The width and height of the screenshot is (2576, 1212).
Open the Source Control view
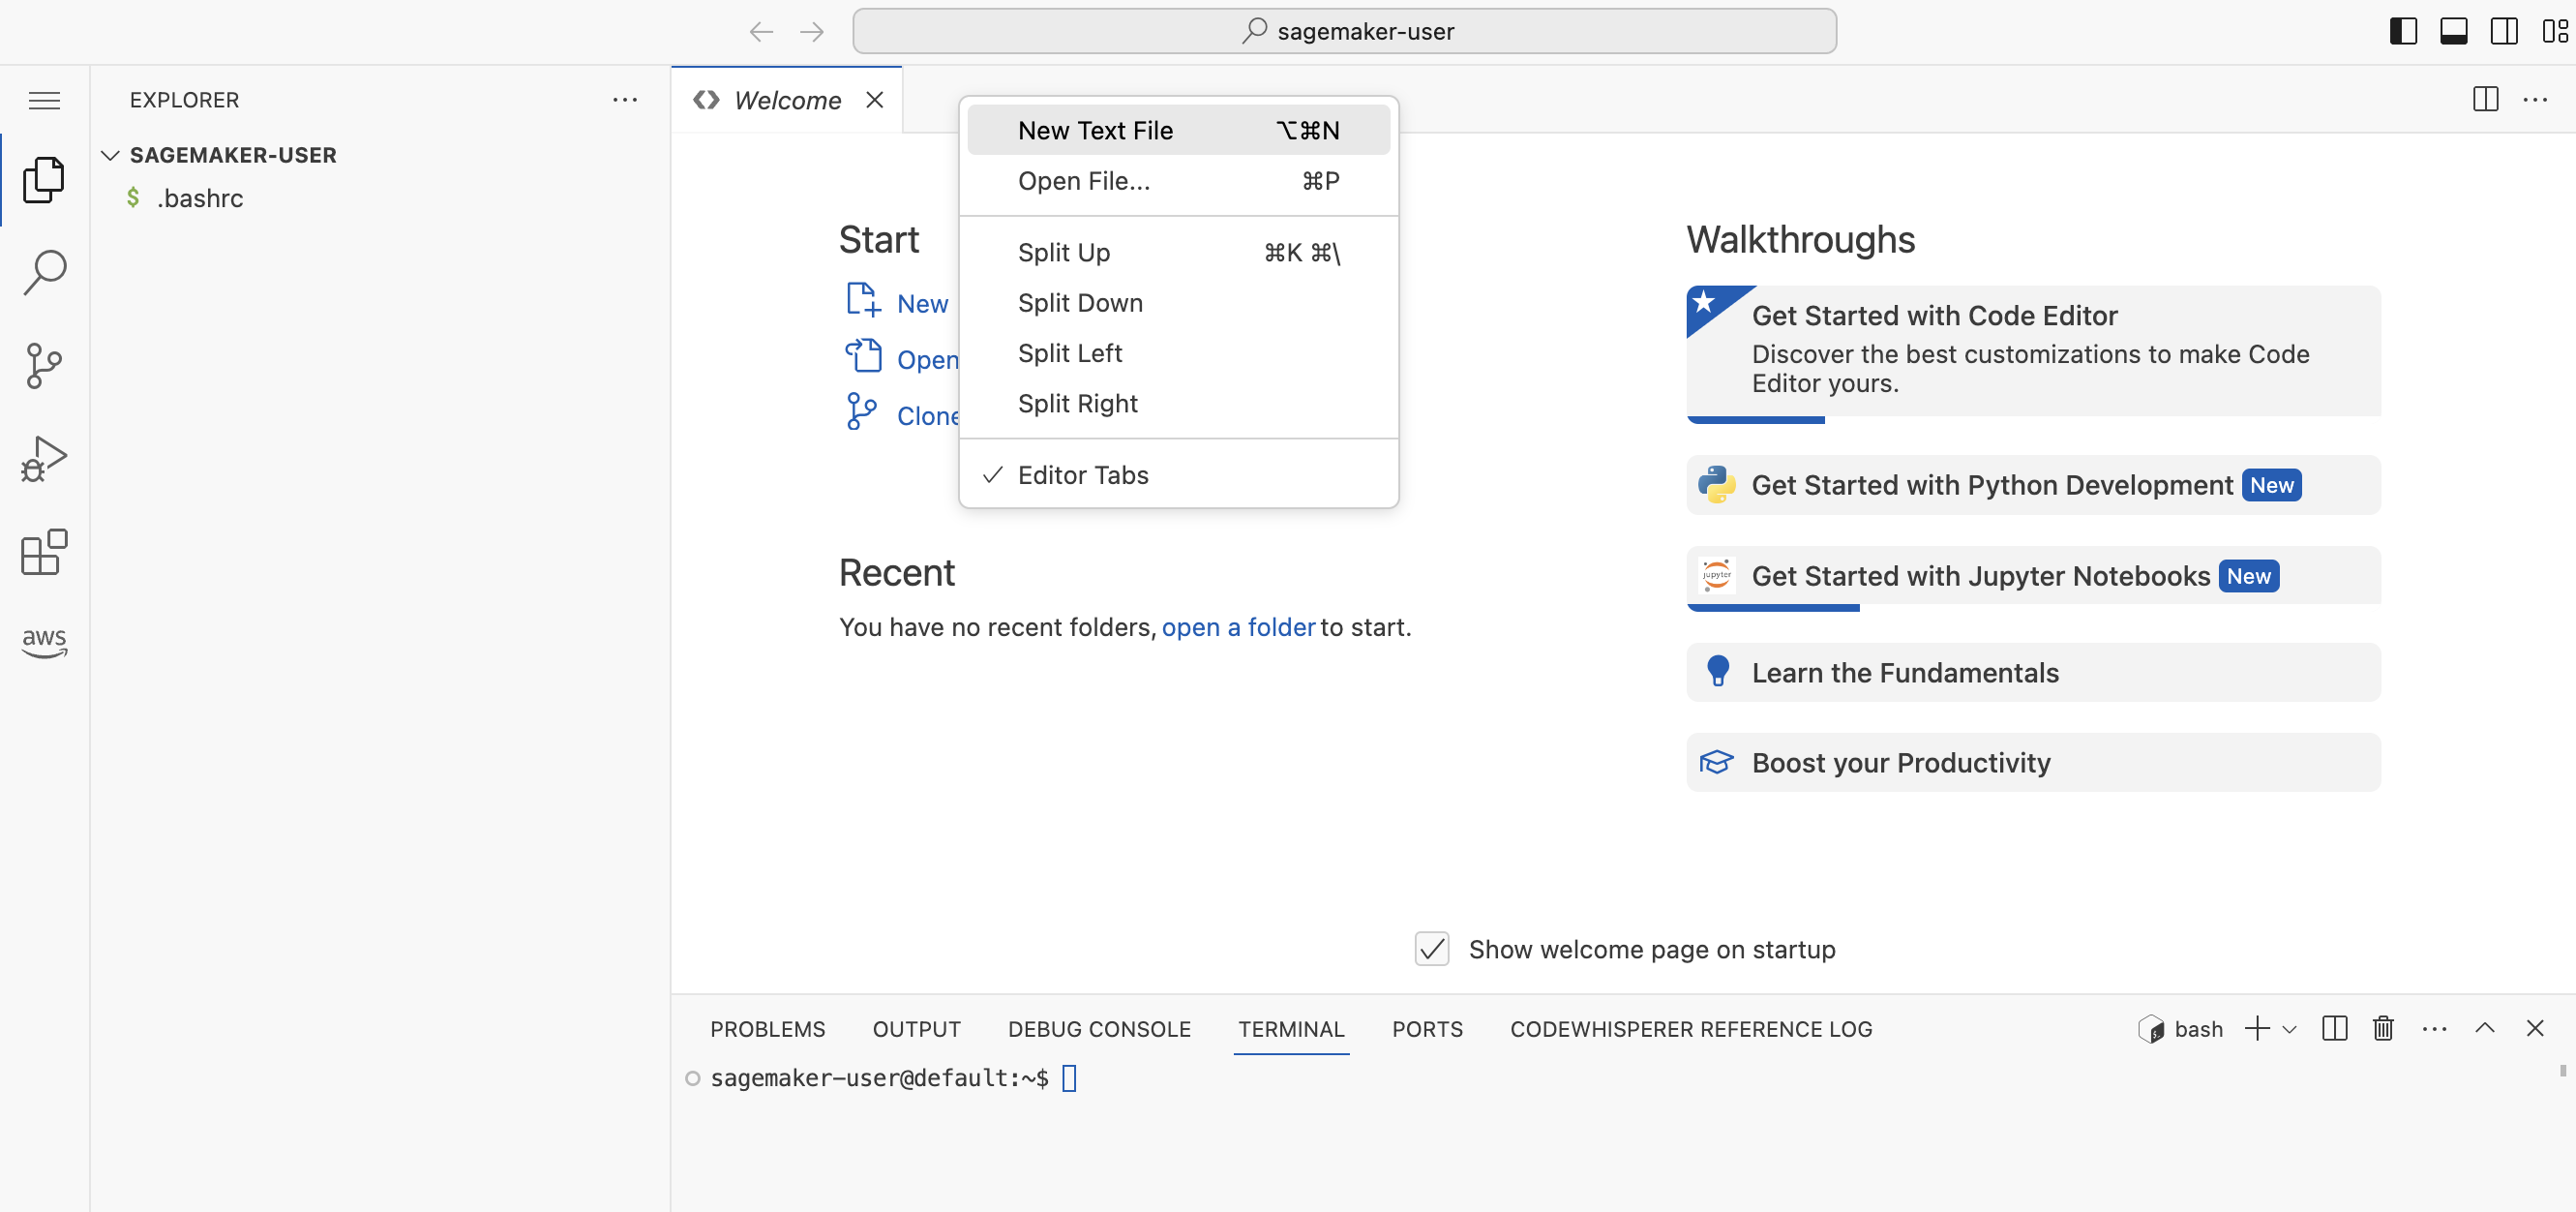(44, 364)
